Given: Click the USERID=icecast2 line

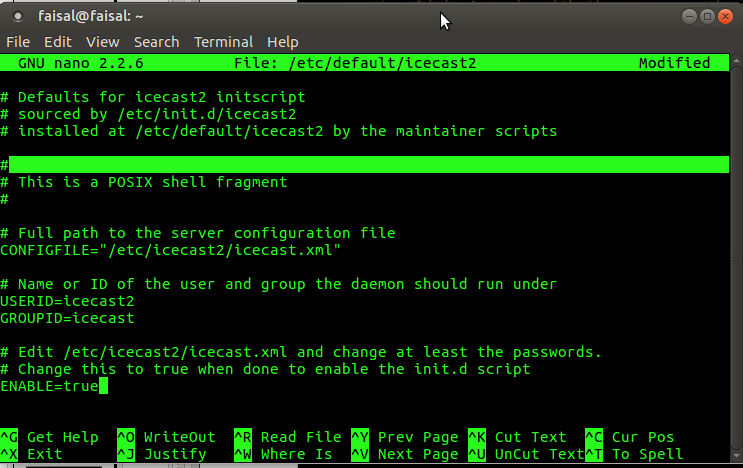Looking at the screenshot, I should (x=67, y=301).
